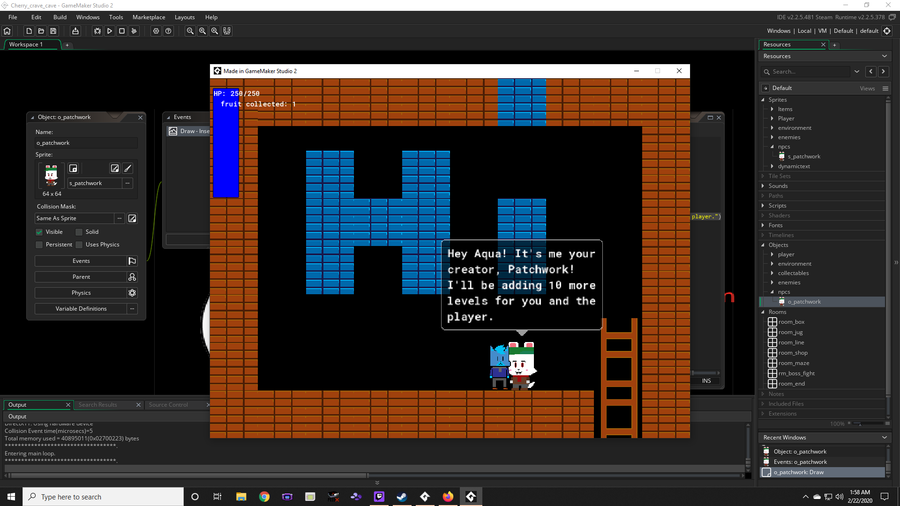900x506 pixels.
Task: Collapse the Recent Windows section
Action: (885, 437)
